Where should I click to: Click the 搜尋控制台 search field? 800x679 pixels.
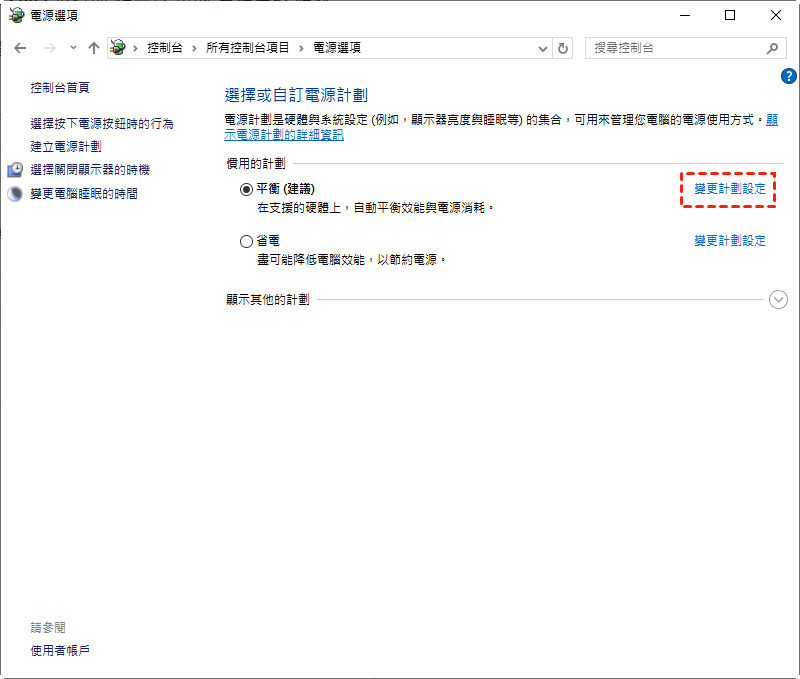[x=675, y=48]
